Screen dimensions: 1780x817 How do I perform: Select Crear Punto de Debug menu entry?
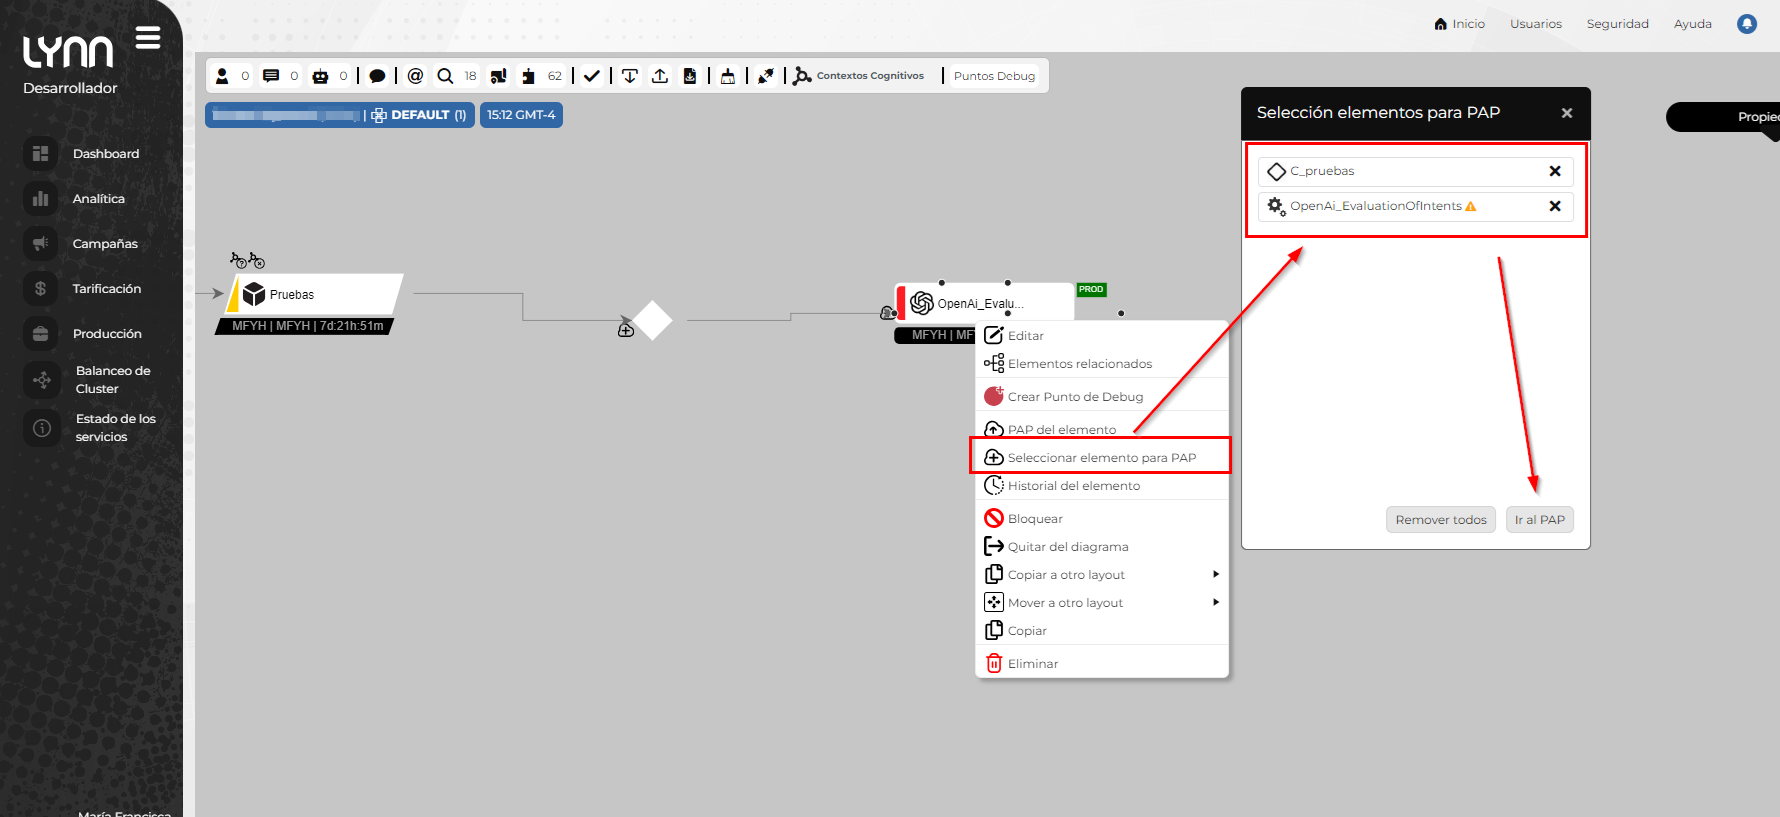click(1075, 397)
